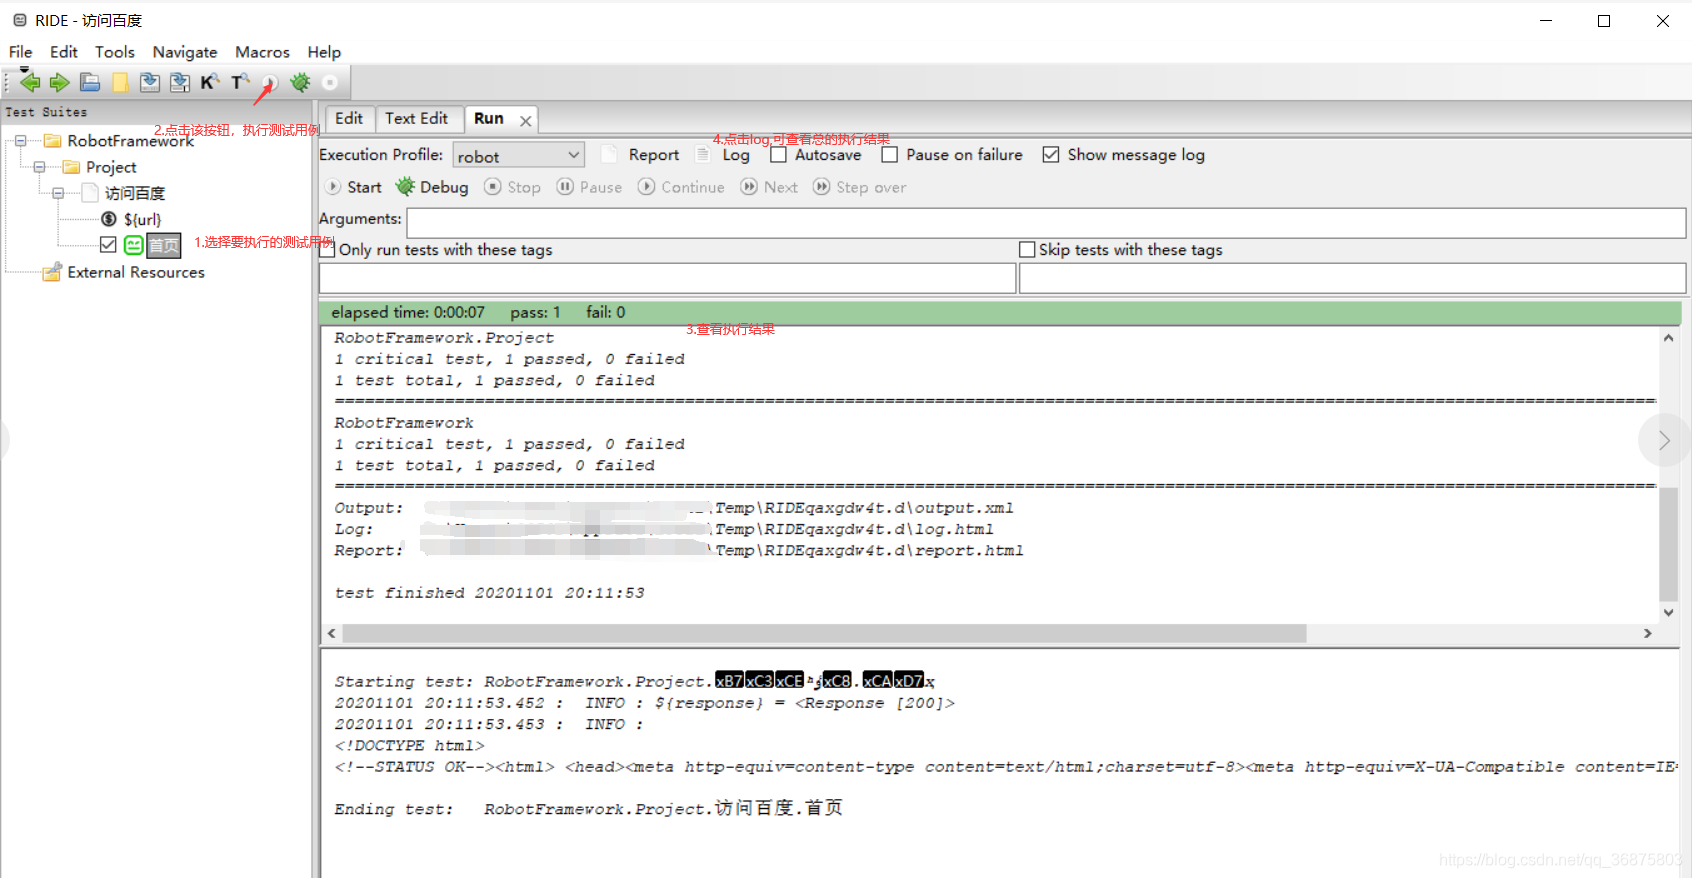Click the Log button text
1692x878 pixels.
[x=736, y=155]
